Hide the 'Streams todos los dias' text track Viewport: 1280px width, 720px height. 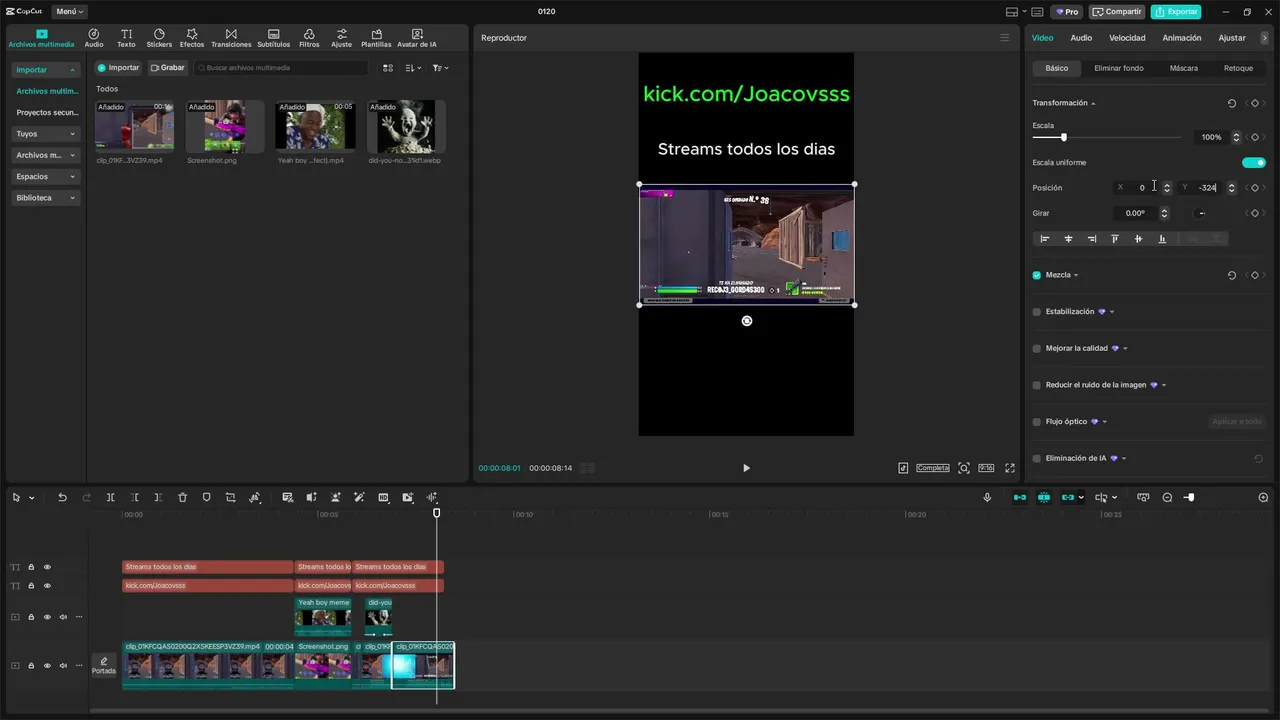point(47,567)
